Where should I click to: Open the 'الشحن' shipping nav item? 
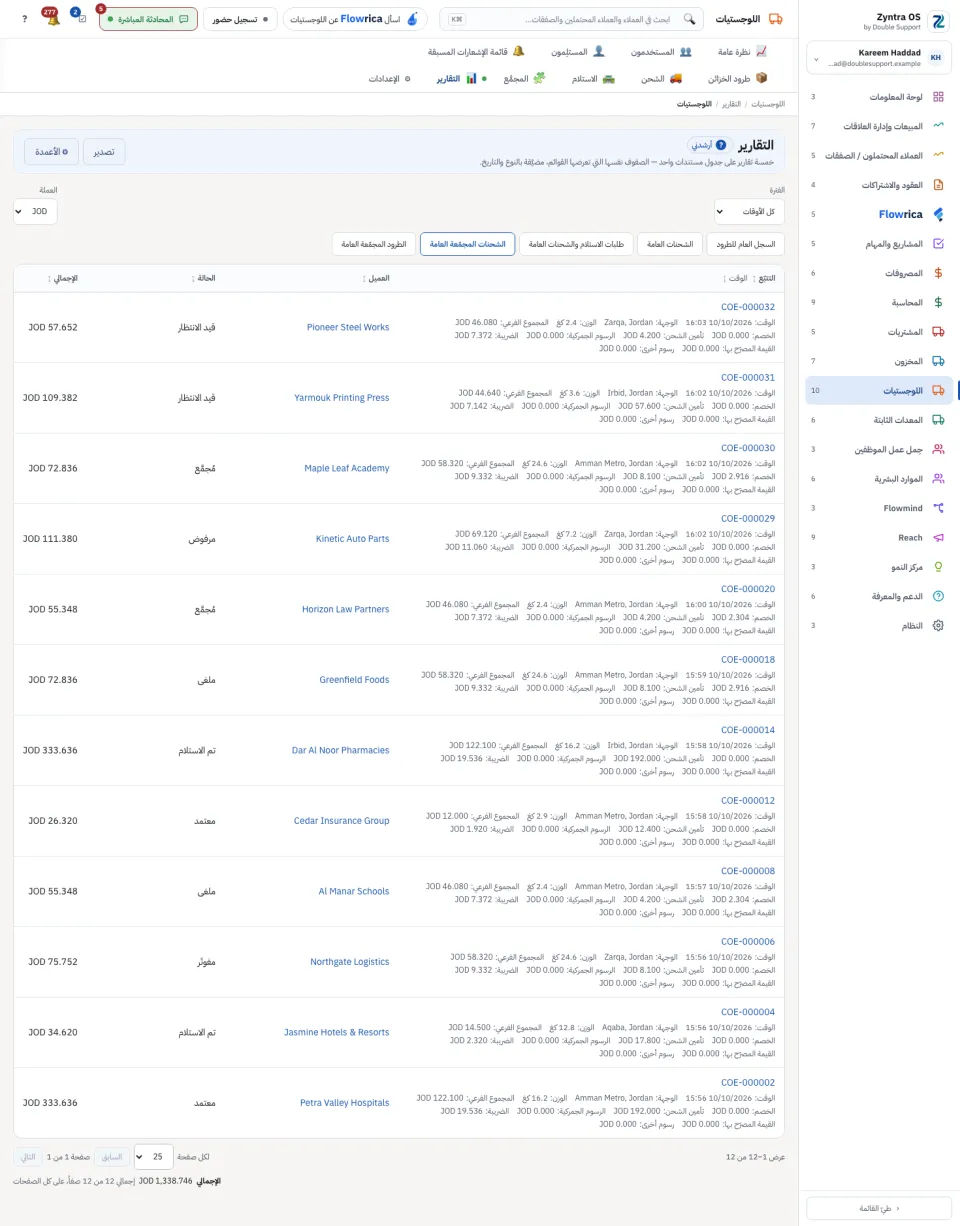point(661,78)
